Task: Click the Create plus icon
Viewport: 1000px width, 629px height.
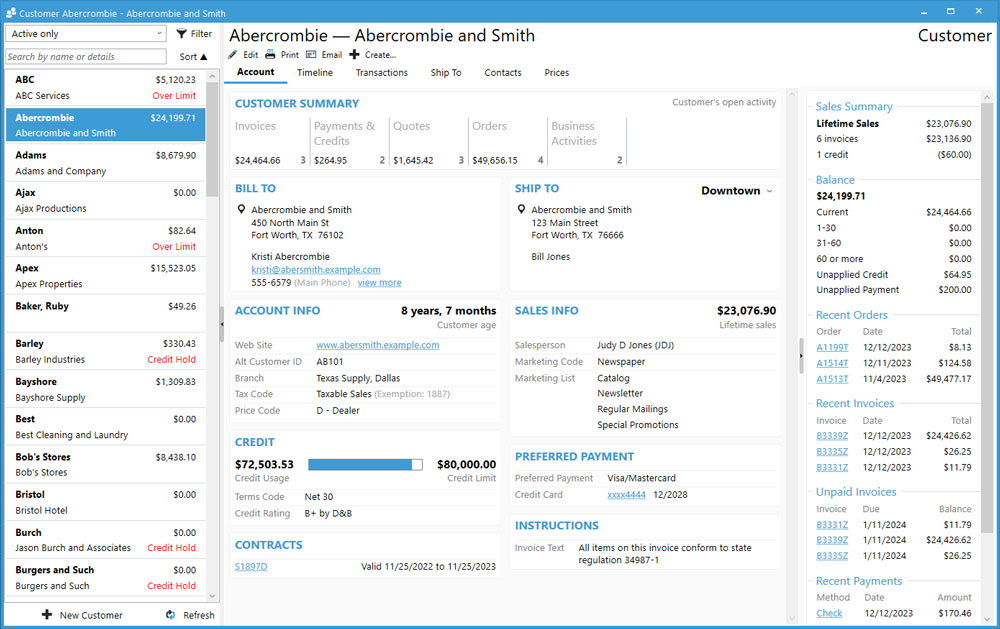Action: pos(354,55)
